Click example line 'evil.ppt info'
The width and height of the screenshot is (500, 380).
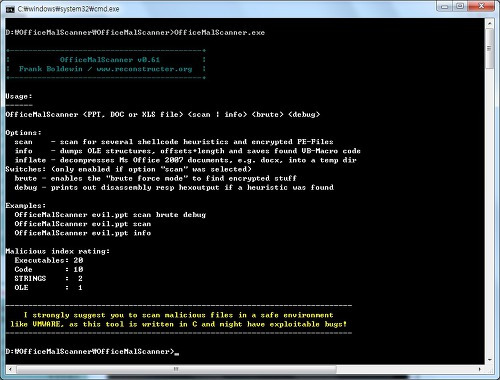click(x=83, y=233)
